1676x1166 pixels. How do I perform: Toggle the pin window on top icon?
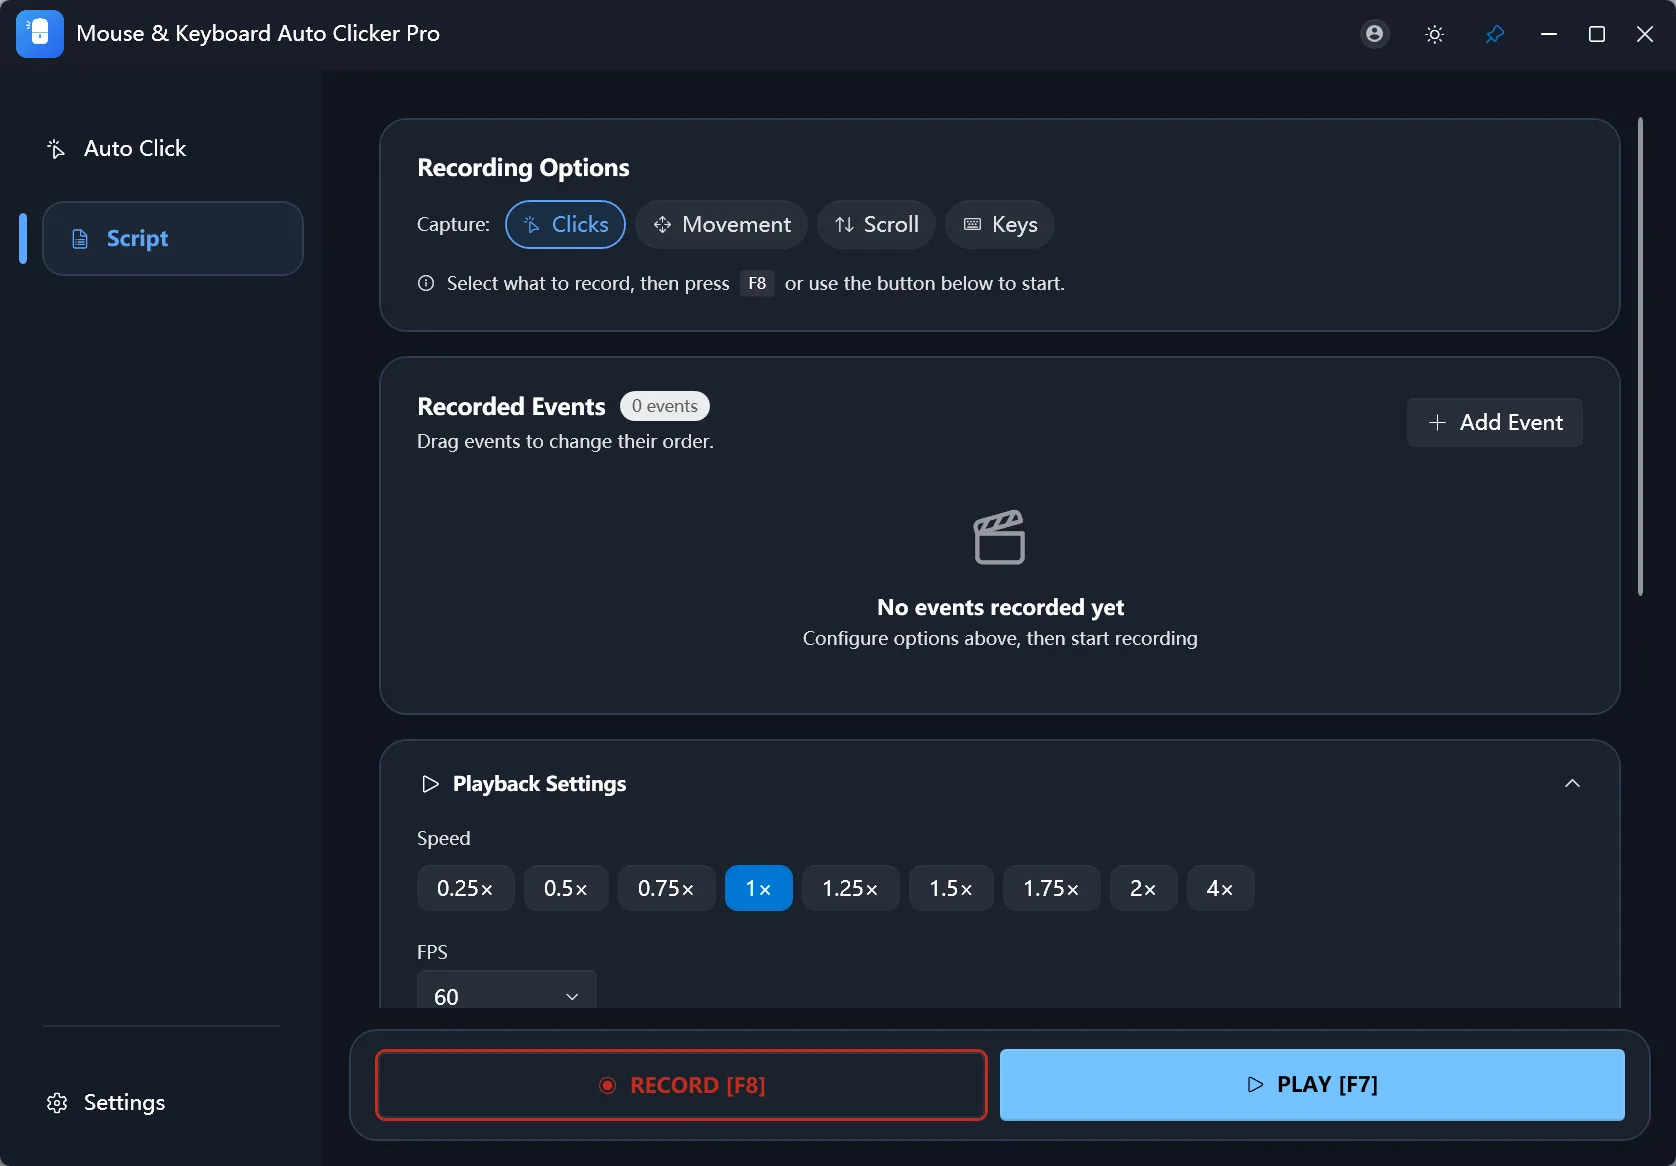[1495, 34]
